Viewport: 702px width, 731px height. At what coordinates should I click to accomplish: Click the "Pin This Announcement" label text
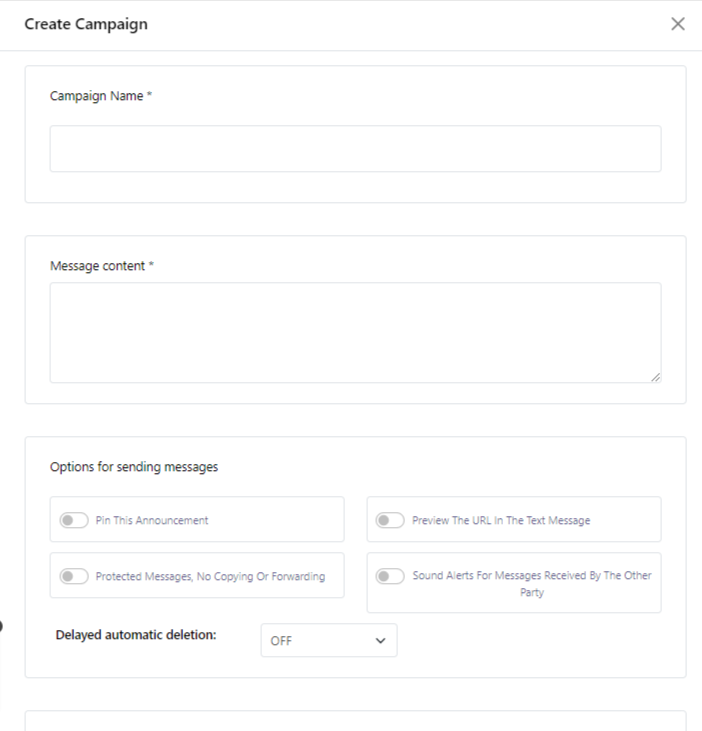pos(152,520)
